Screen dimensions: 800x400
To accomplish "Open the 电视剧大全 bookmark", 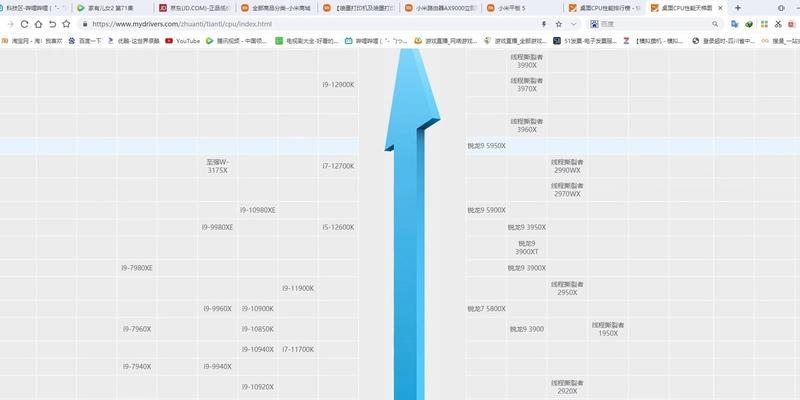I will click(x=307, y=41).
